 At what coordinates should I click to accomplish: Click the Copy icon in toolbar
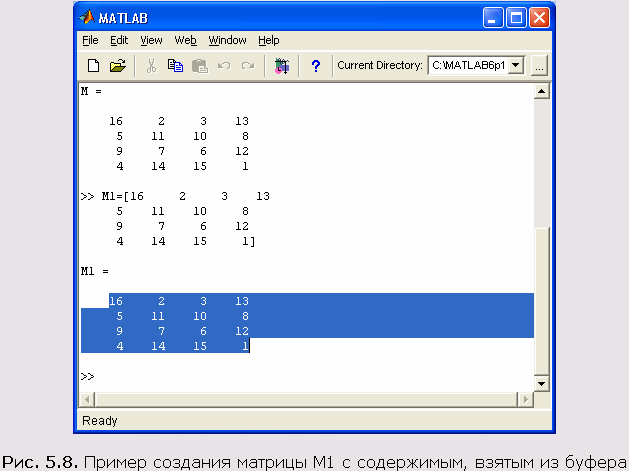175,65
